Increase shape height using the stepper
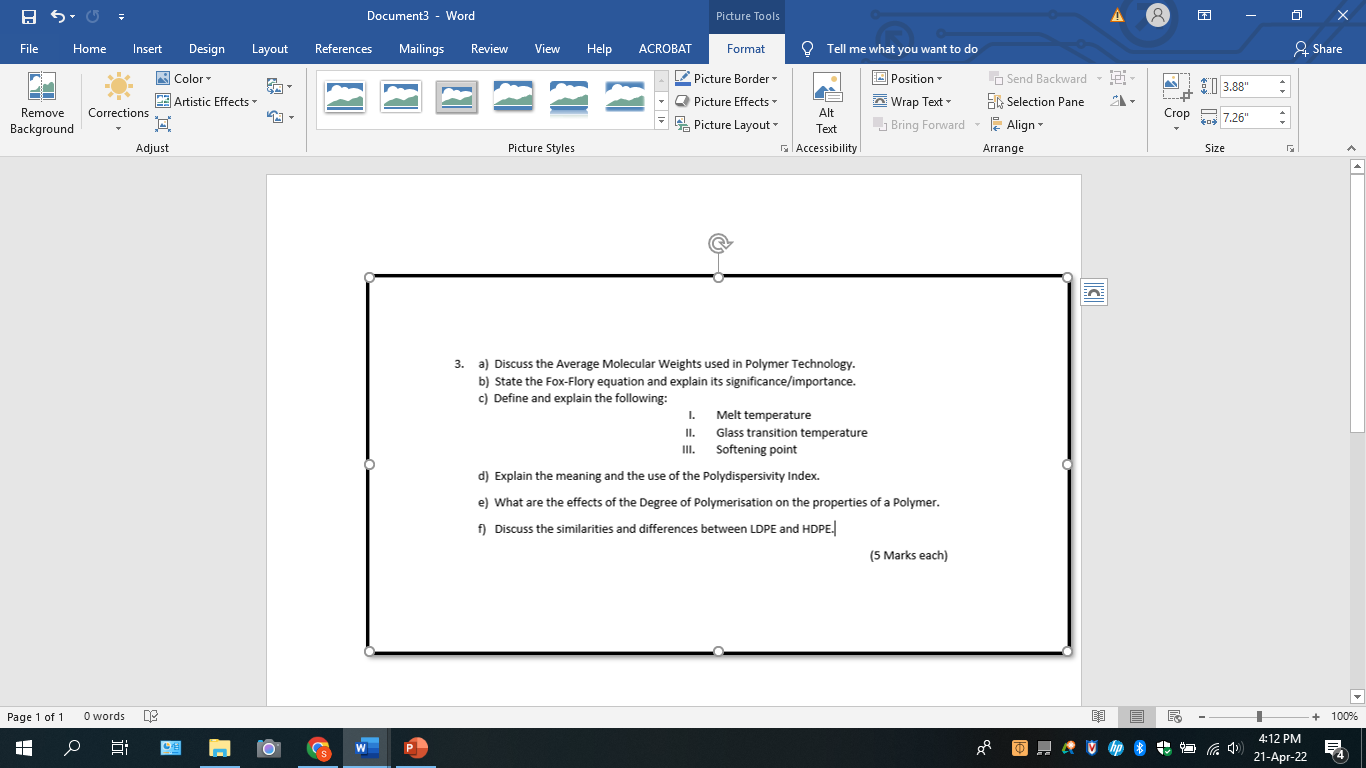 pyautogui.click(x=1282, y=80)
